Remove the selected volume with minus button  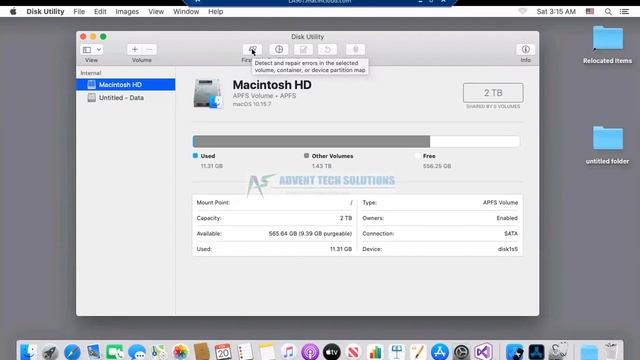pos(149,49)
